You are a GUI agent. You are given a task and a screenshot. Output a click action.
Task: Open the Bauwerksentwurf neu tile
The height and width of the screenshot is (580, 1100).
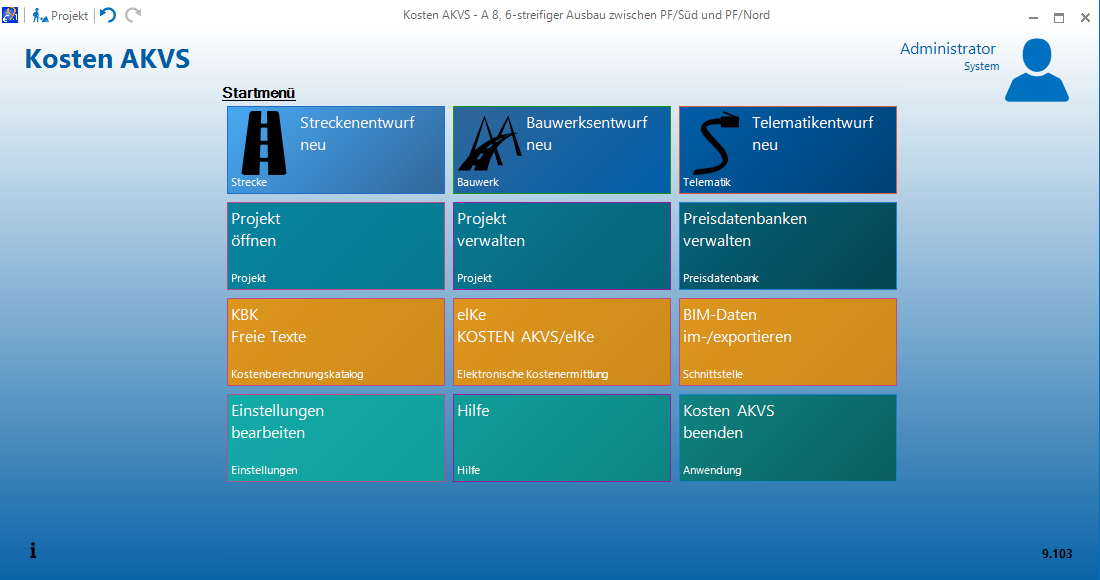(562, 150)
